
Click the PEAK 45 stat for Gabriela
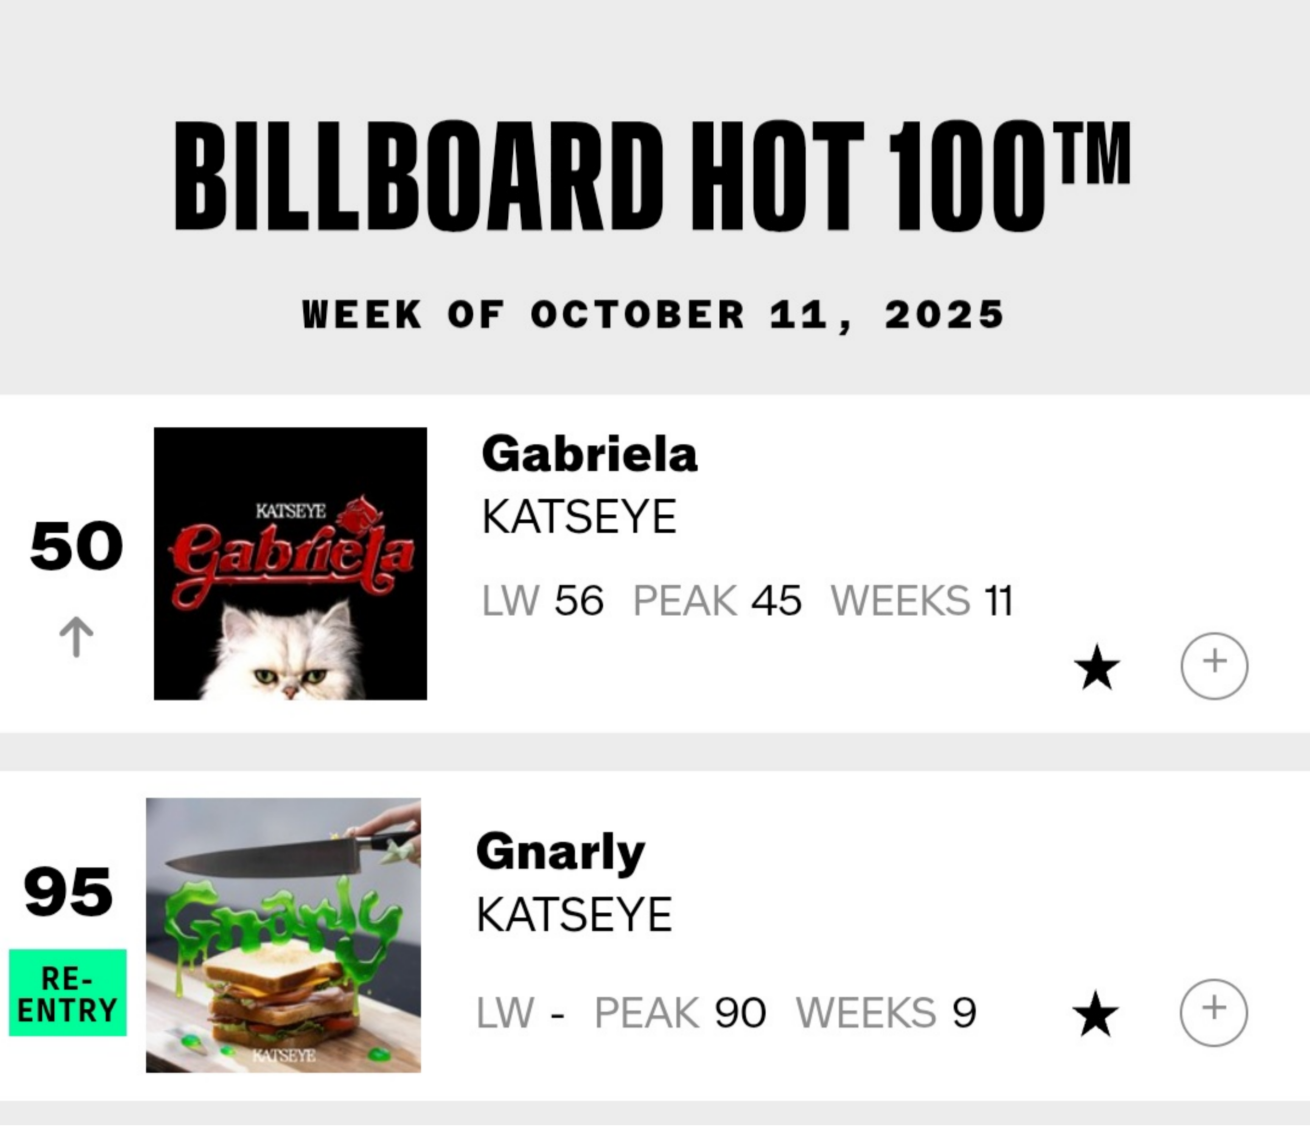click(x=717, y=601)
